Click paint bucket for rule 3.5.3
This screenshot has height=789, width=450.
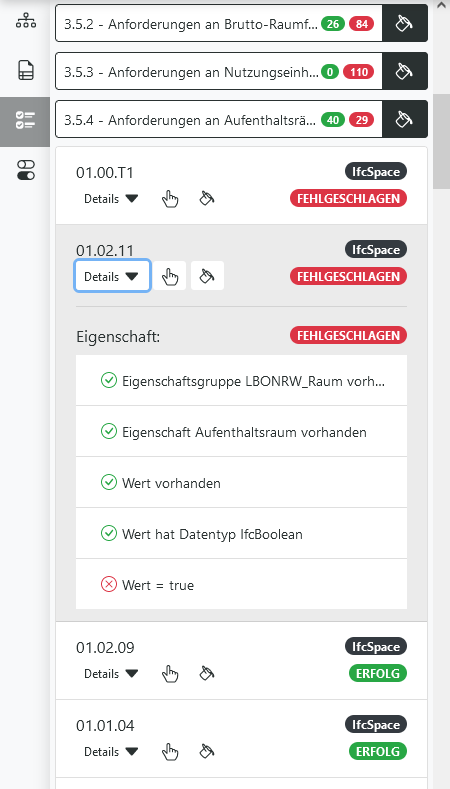(405, 71)
